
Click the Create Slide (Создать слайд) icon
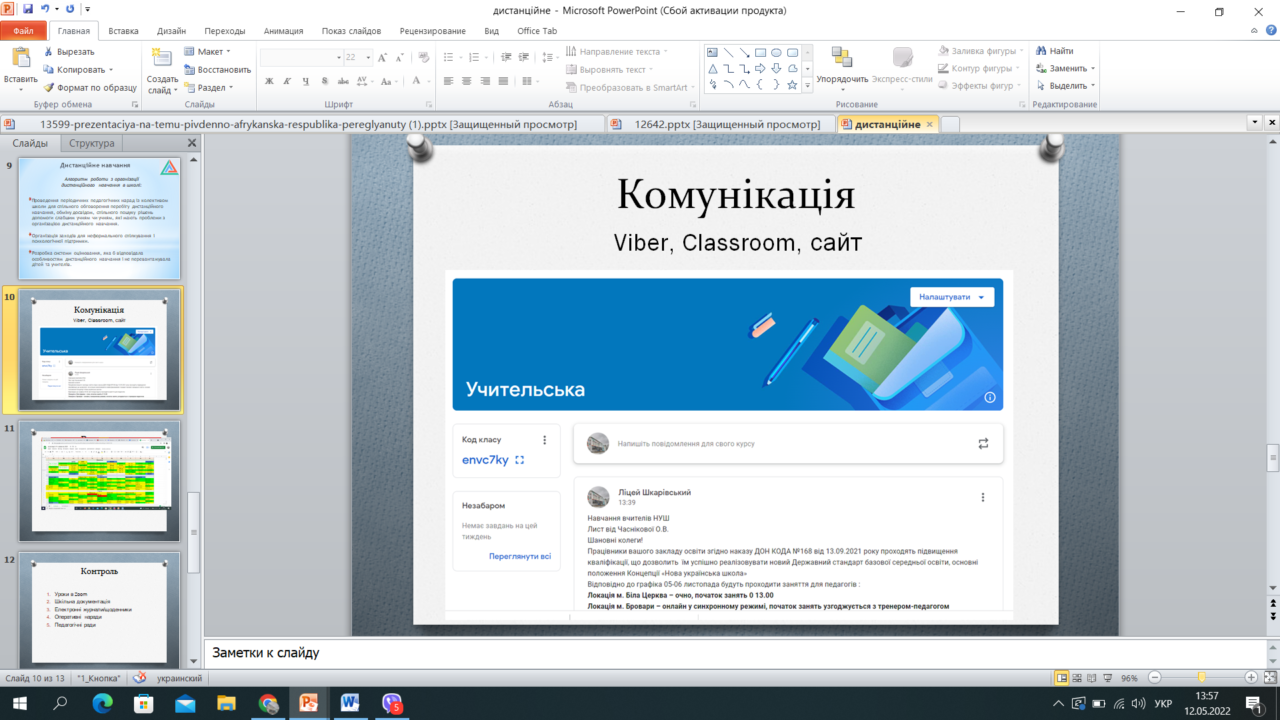pyautogui.click(x=162, y=58)
